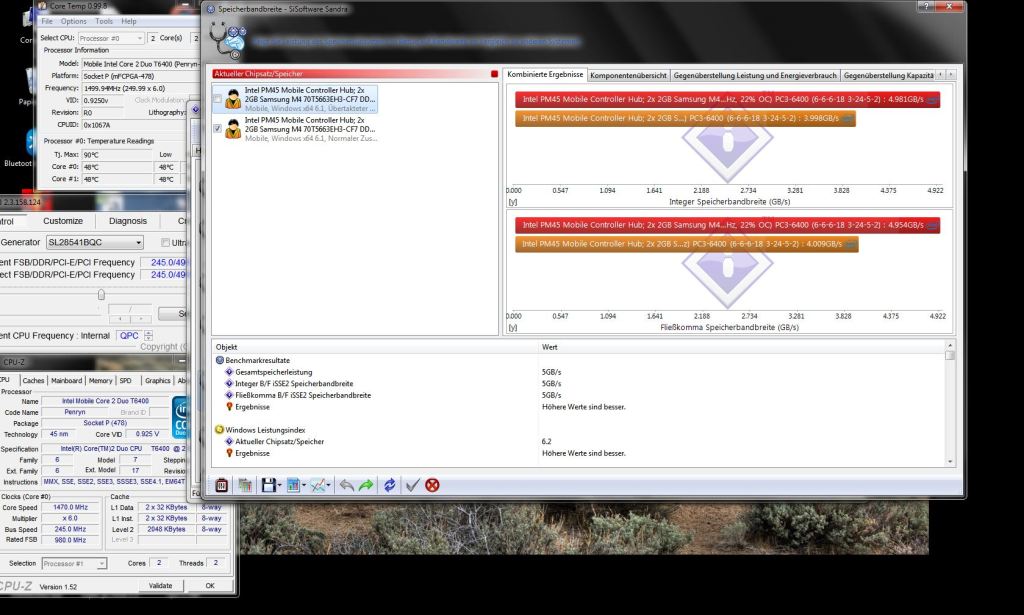Open Graphics tab in CPU-Z

157,381
